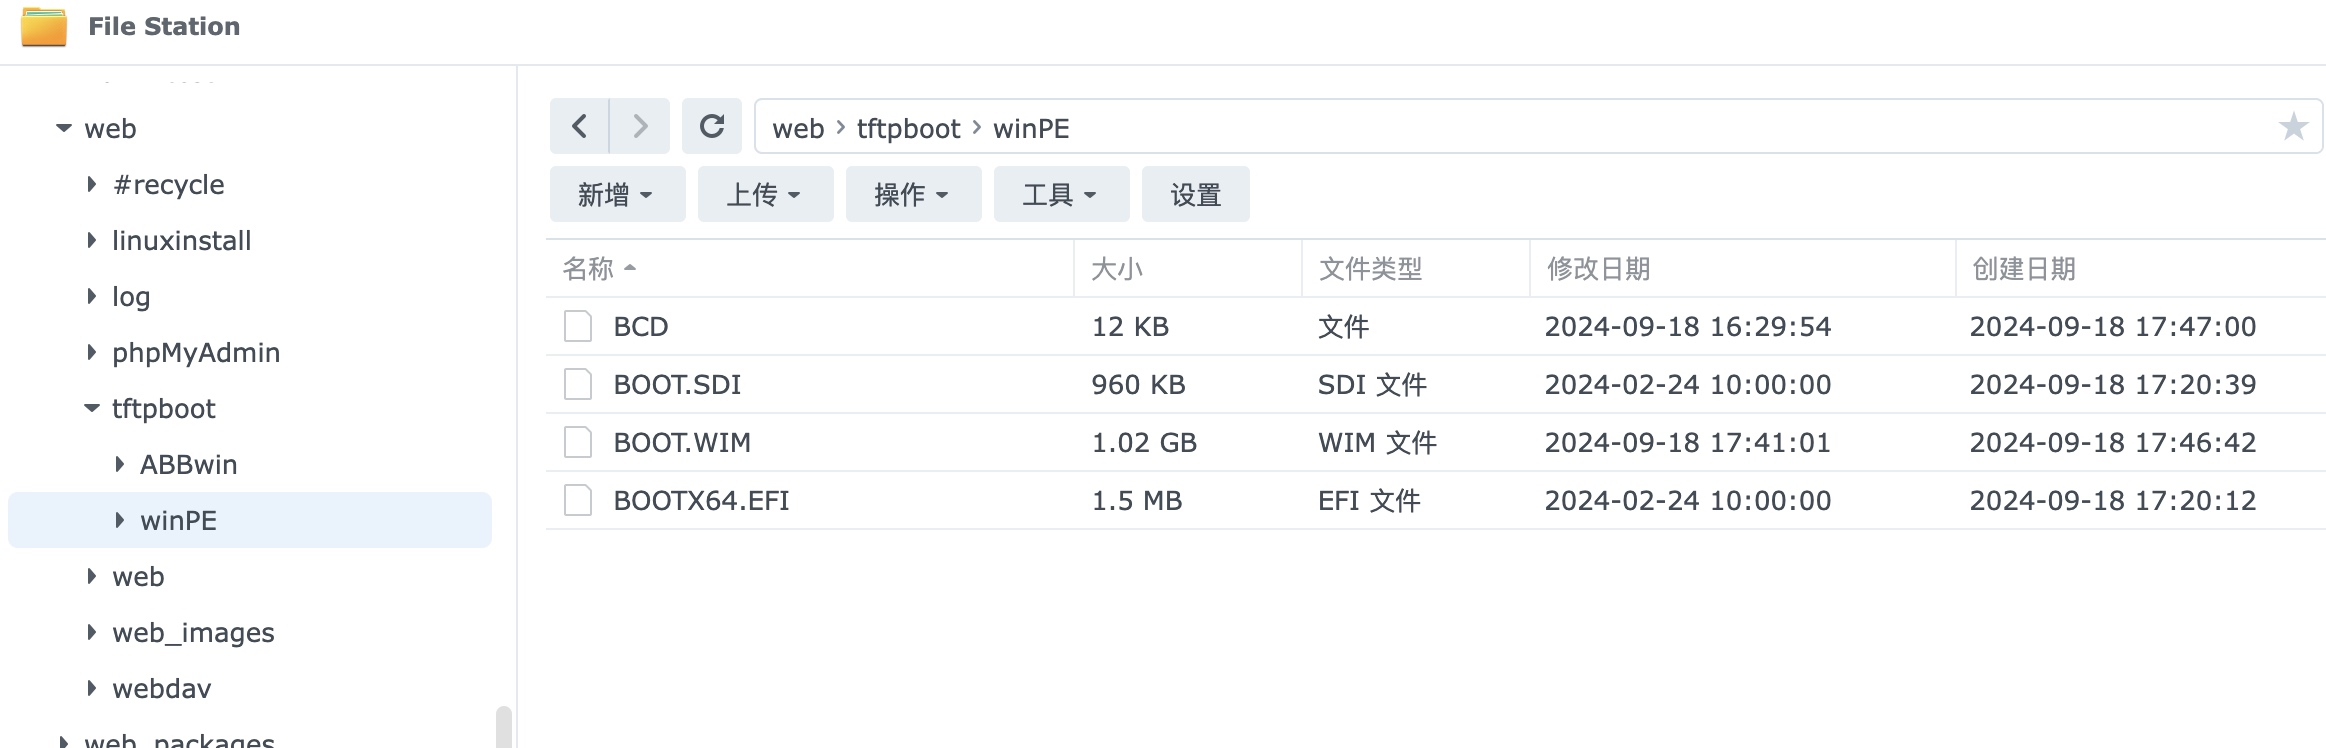Click the 设置 button
Viewport: 2326px width, 748px height.
(x=1196, y=194)
